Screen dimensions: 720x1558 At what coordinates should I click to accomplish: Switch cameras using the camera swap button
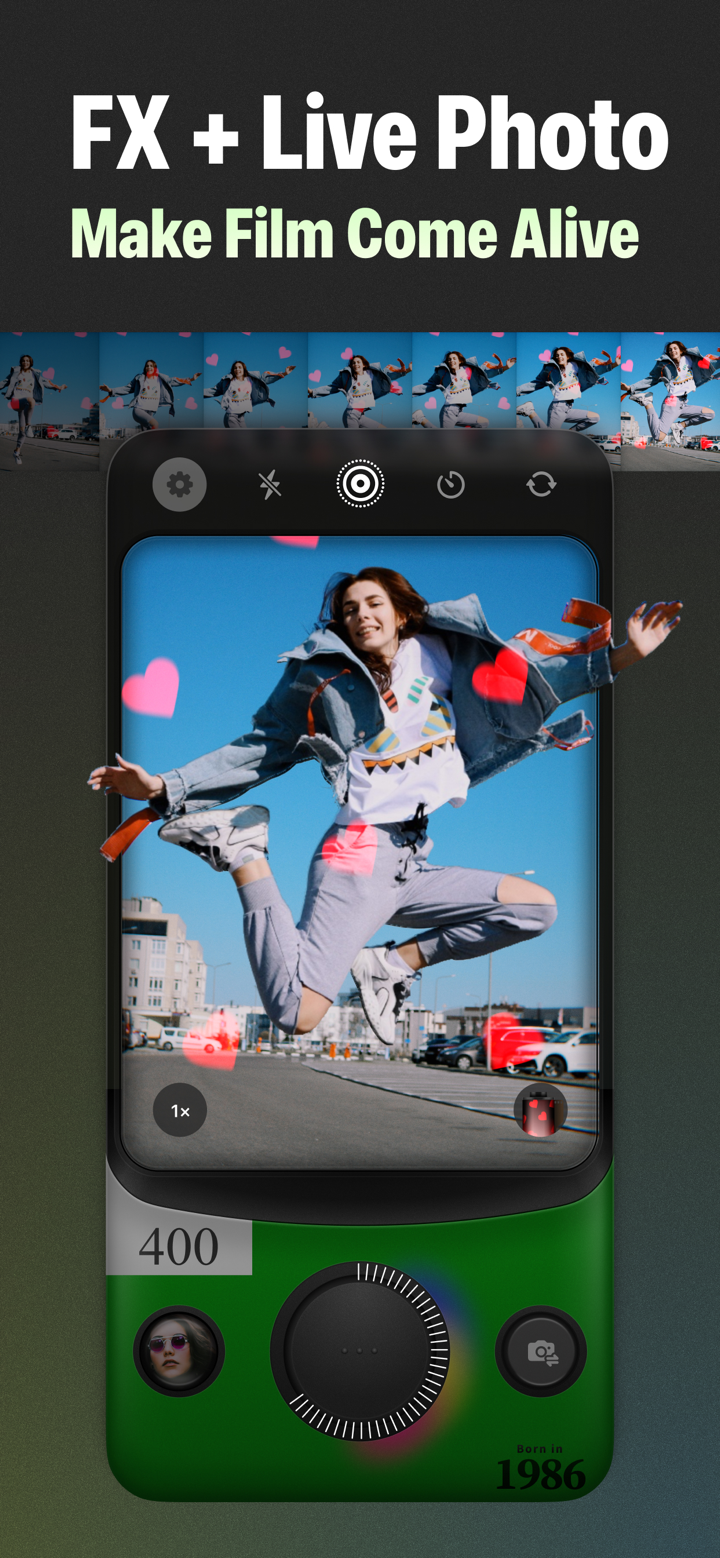[541, 1351]
